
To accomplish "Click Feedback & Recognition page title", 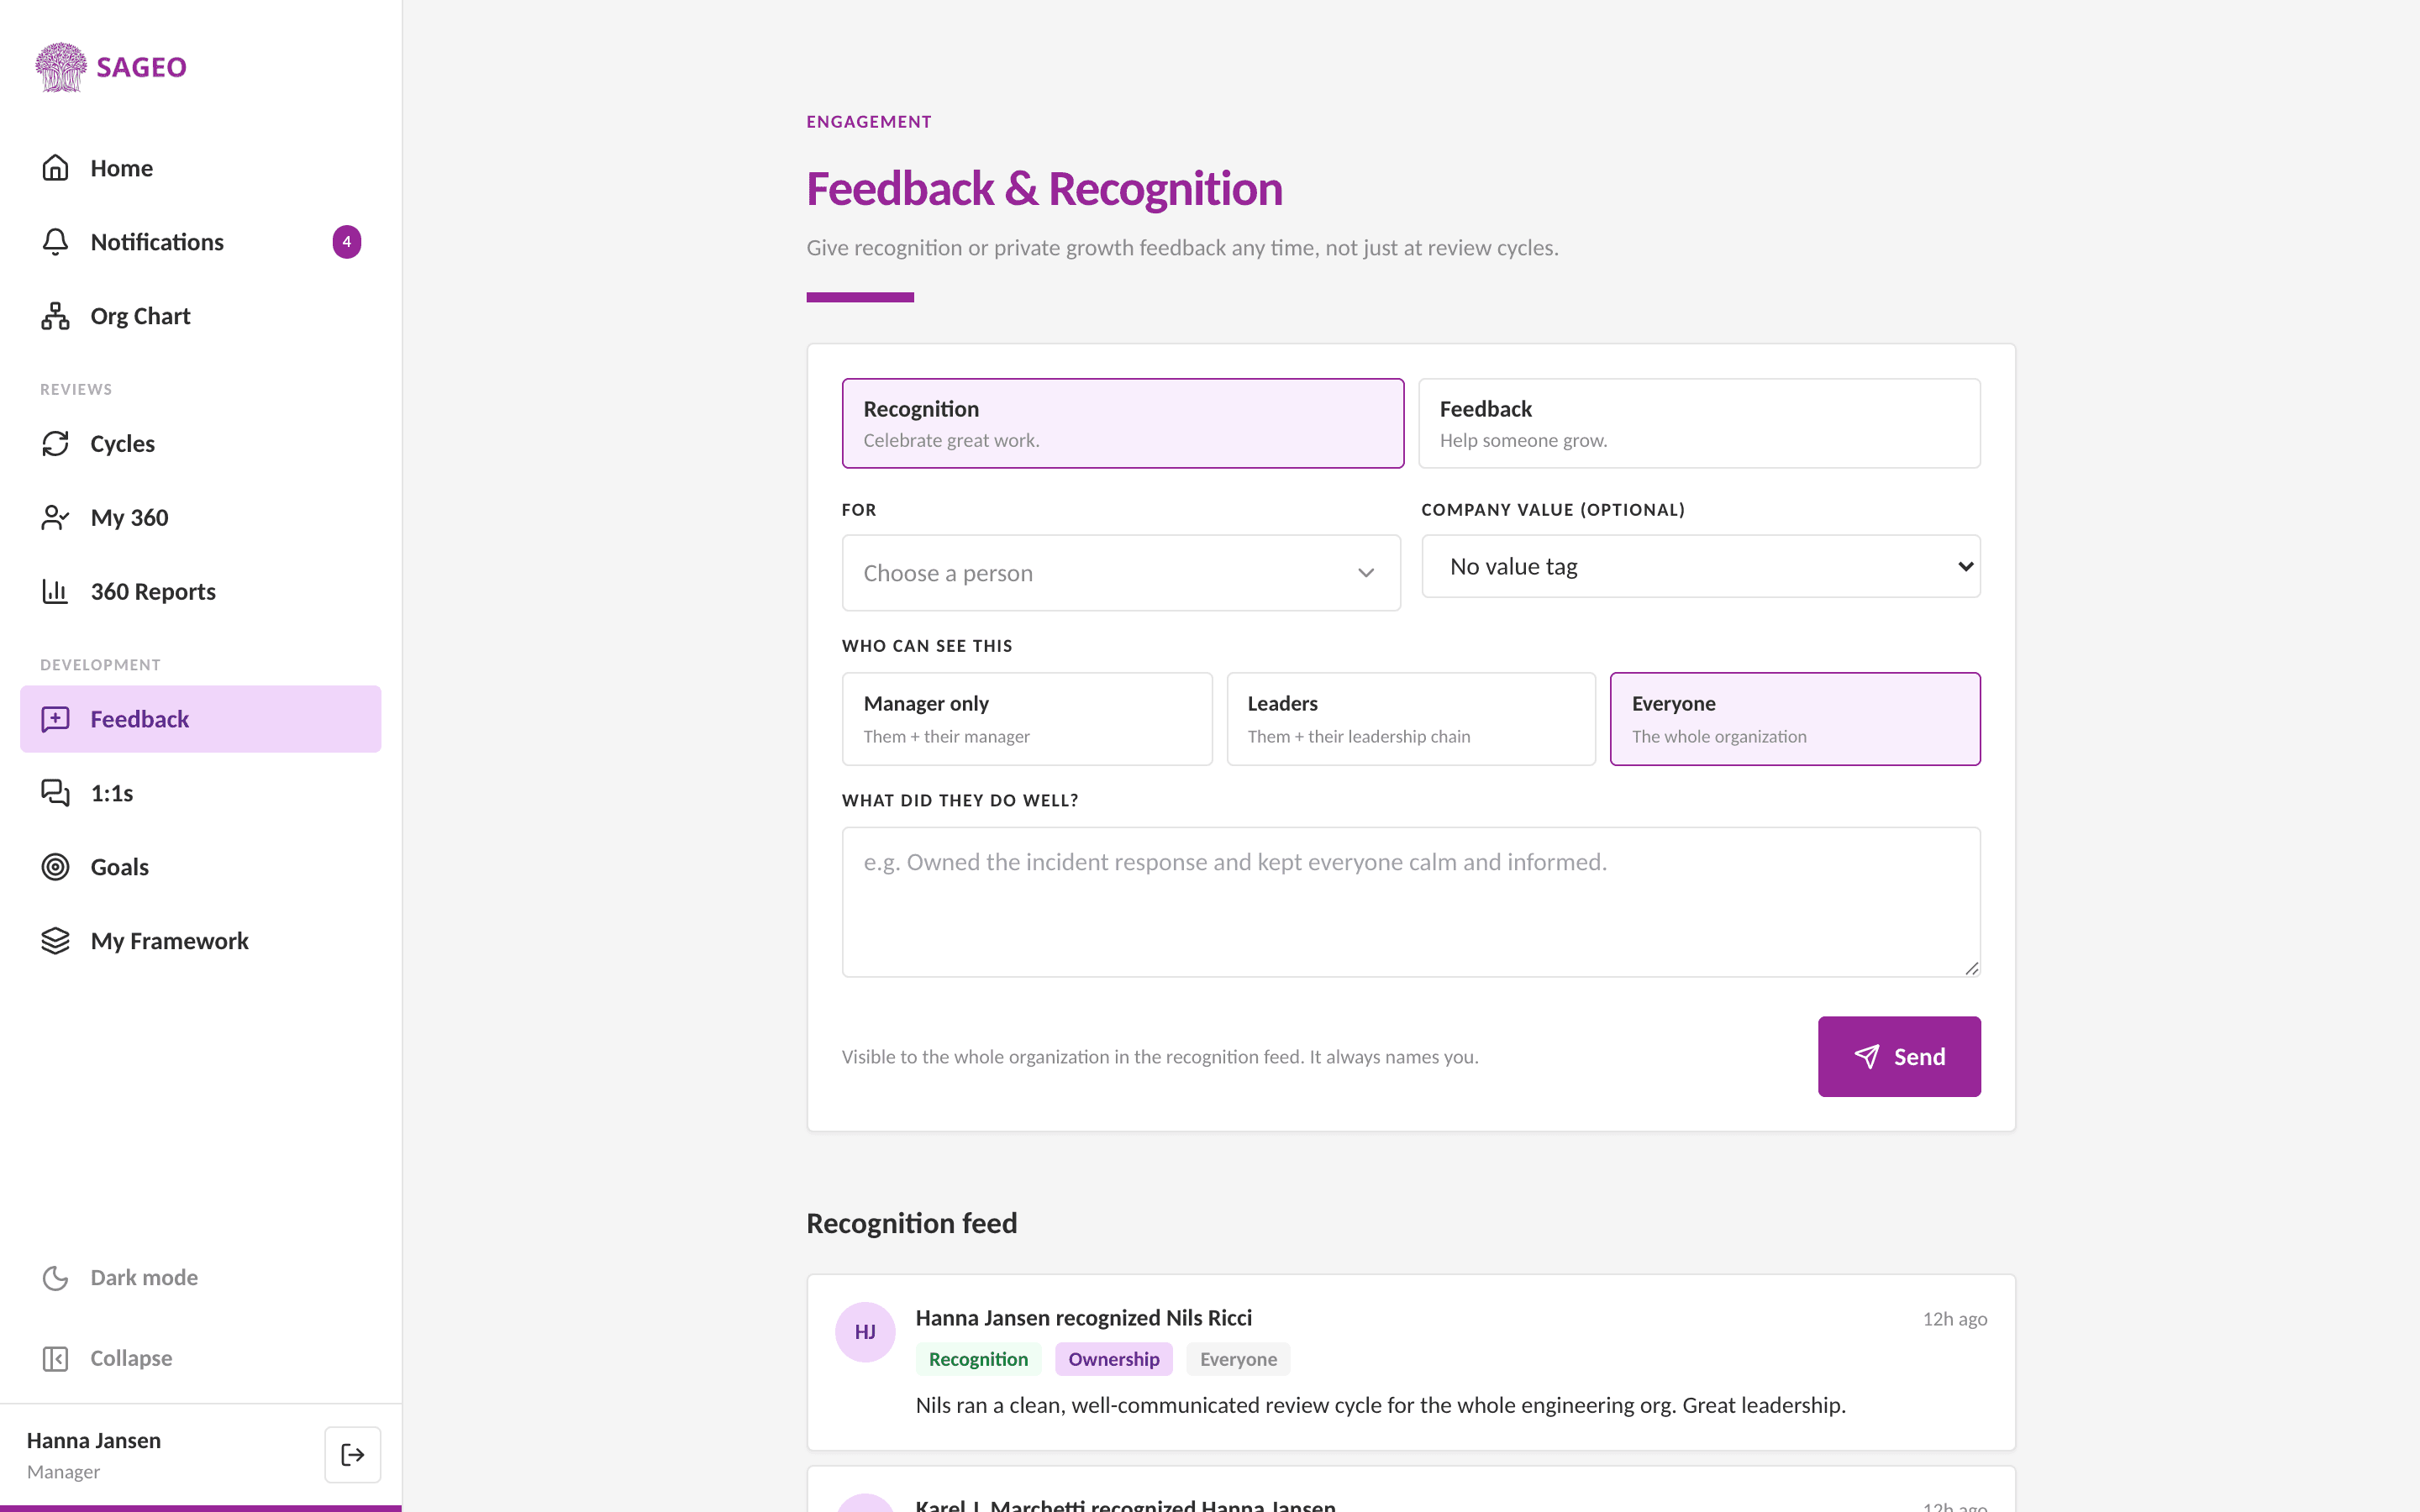I will click(1044, 189).
